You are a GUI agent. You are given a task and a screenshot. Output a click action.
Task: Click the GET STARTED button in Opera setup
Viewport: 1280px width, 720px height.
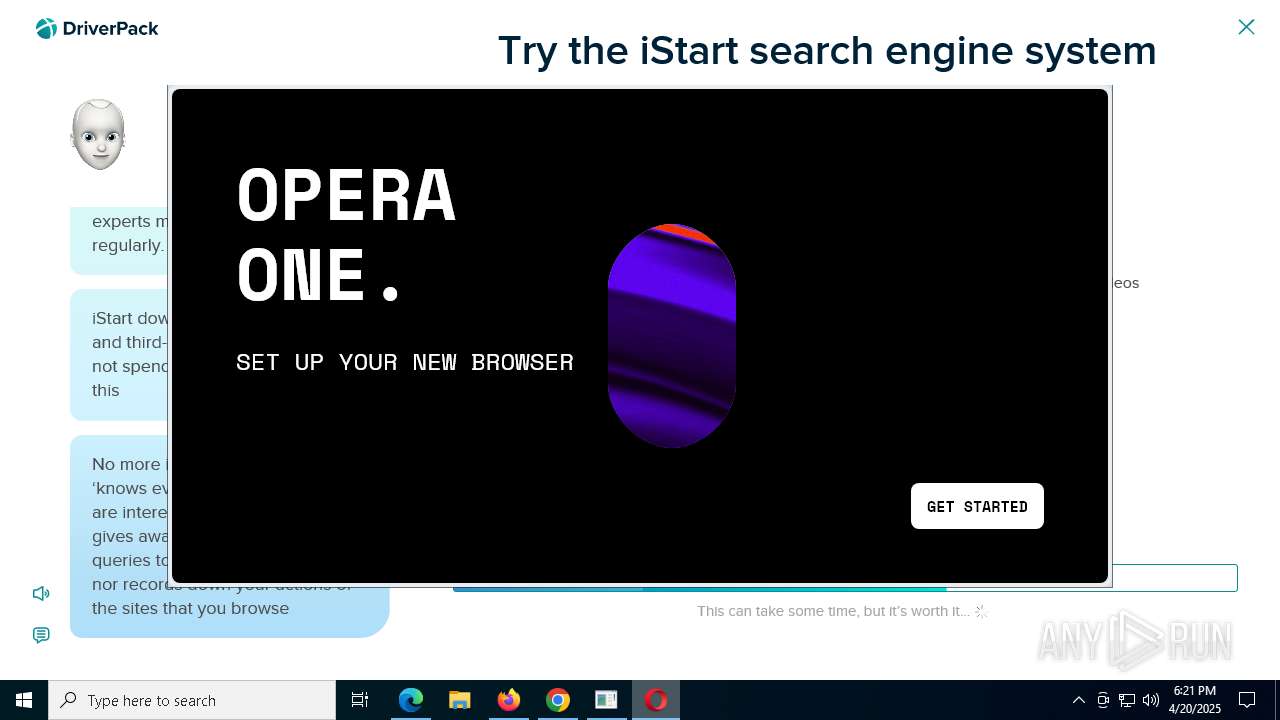pyautogui.click(x=977, y=506)
